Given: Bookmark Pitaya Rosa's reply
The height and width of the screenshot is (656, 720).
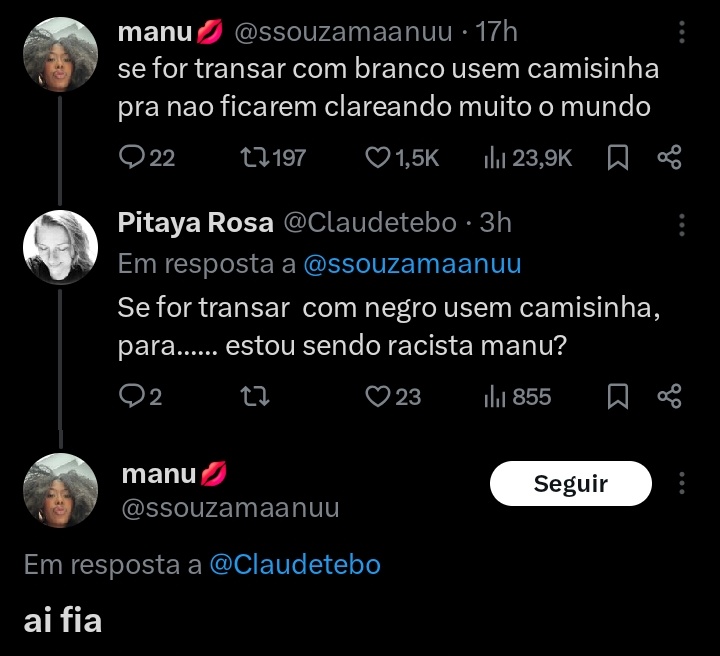Looking at the screenshot, I should point(618,396).
